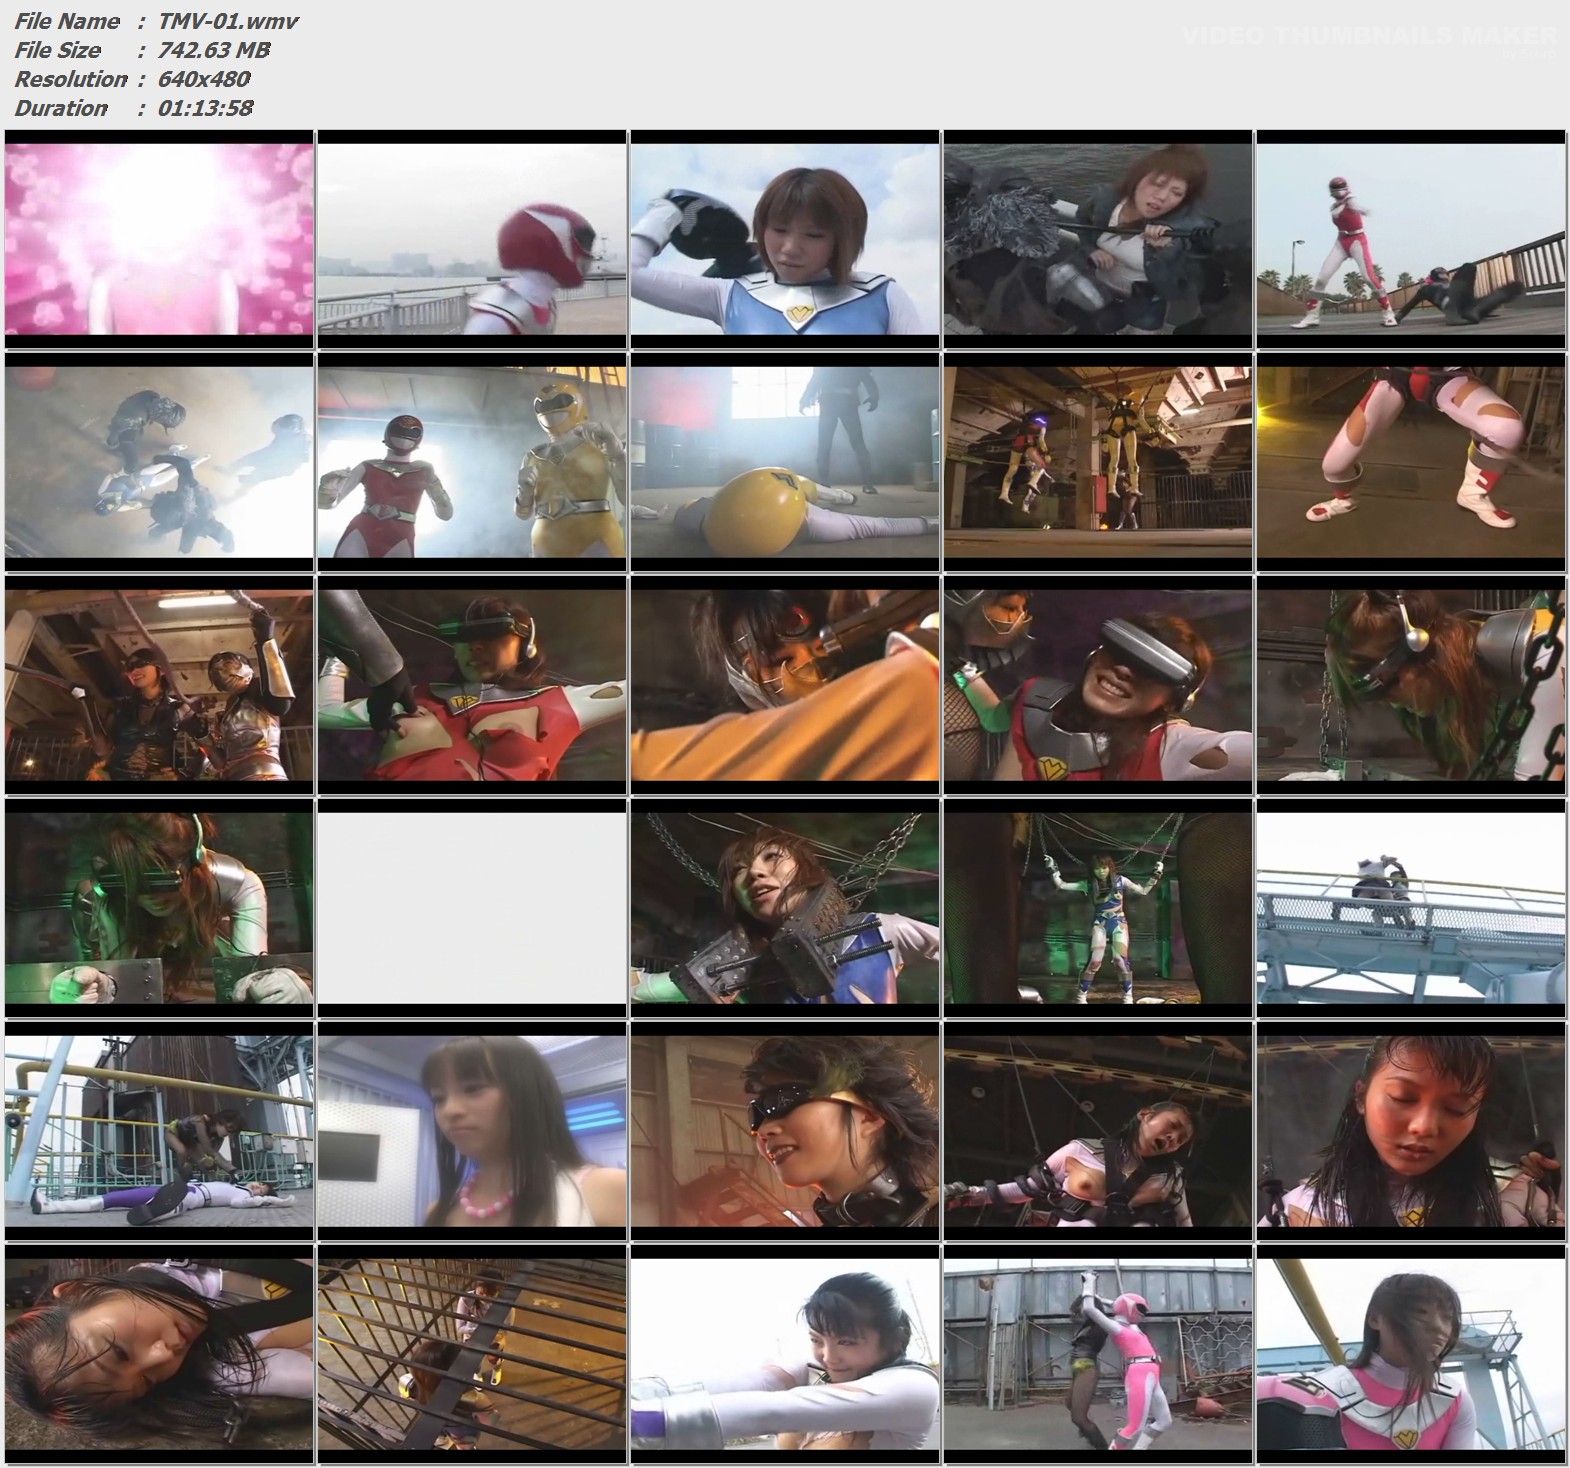The image size is (1570, 1468).
Task: Select the duration 01:13:58 value
Action: pos(205,108)
